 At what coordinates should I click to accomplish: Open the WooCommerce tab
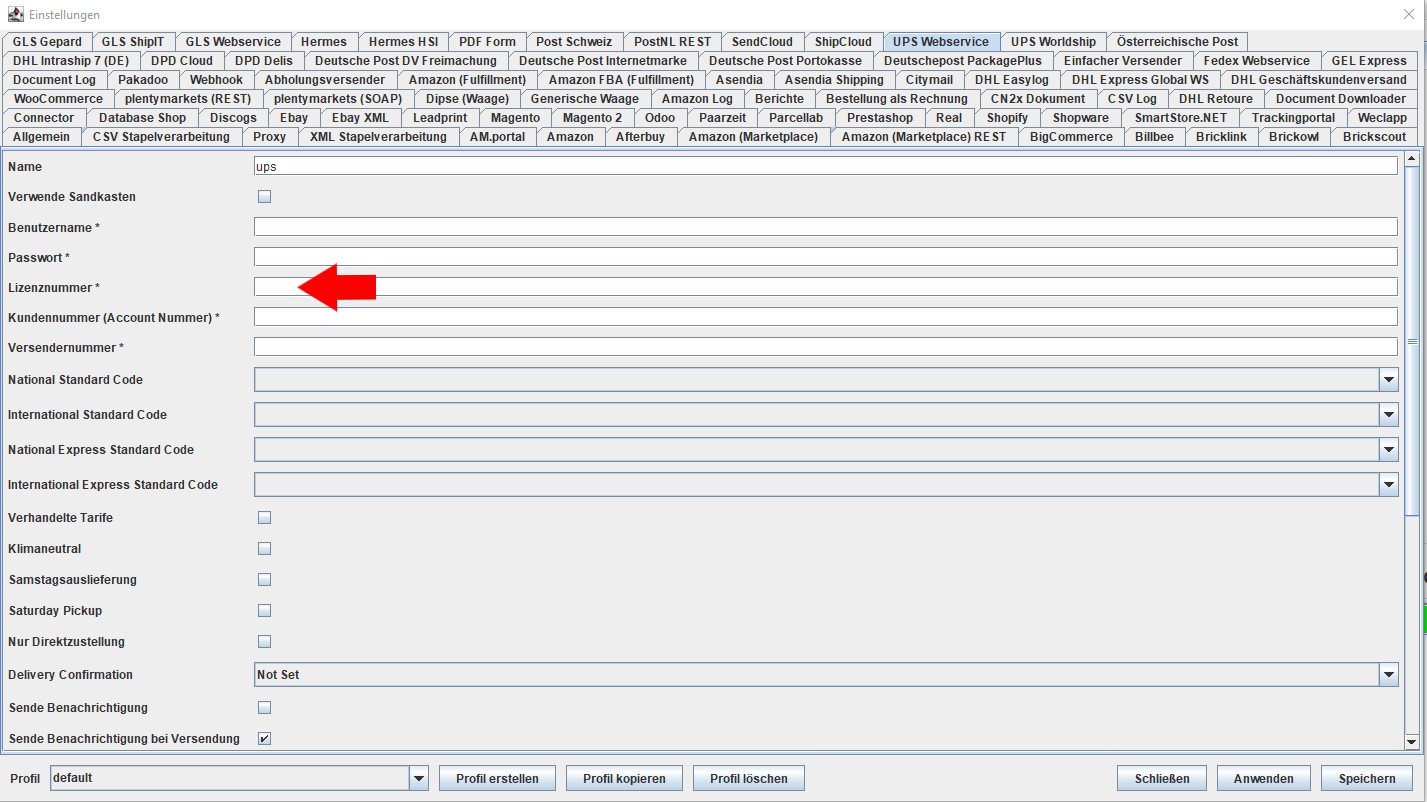[x=58, y=99]
